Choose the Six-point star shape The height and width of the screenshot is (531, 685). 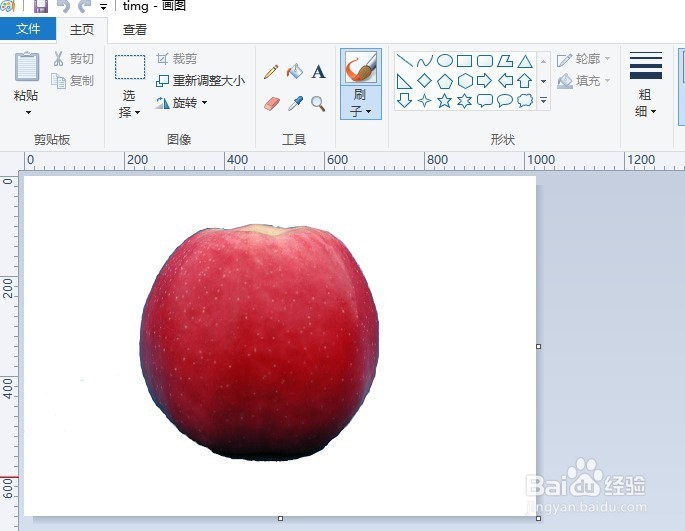coord(464,101)
